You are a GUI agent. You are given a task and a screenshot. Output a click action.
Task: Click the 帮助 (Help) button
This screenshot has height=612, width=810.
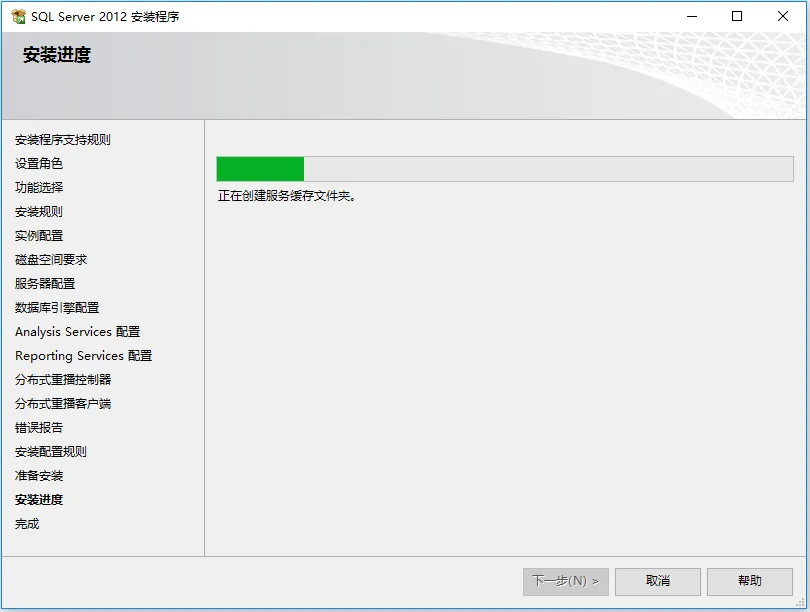(750, 582)
